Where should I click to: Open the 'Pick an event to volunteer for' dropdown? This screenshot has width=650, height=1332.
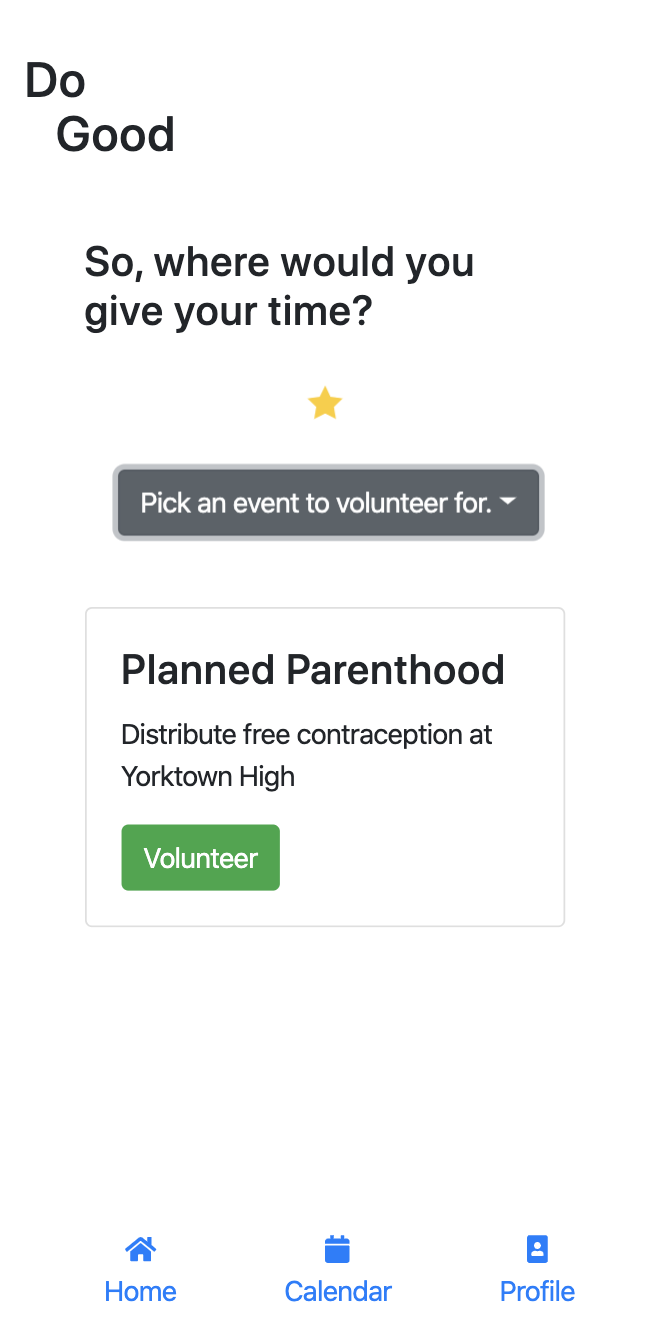[328, 503]
